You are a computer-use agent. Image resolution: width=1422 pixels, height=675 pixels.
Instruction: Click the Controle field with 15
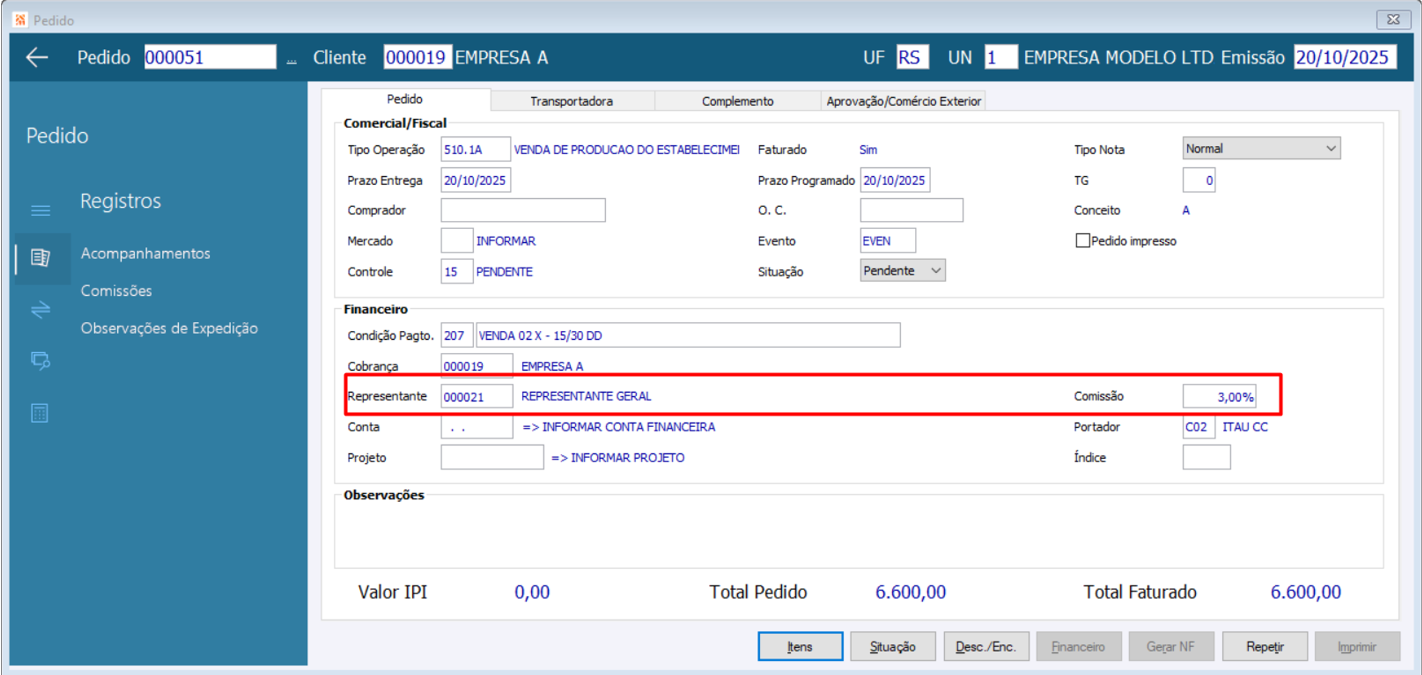[x=457, y=272]
